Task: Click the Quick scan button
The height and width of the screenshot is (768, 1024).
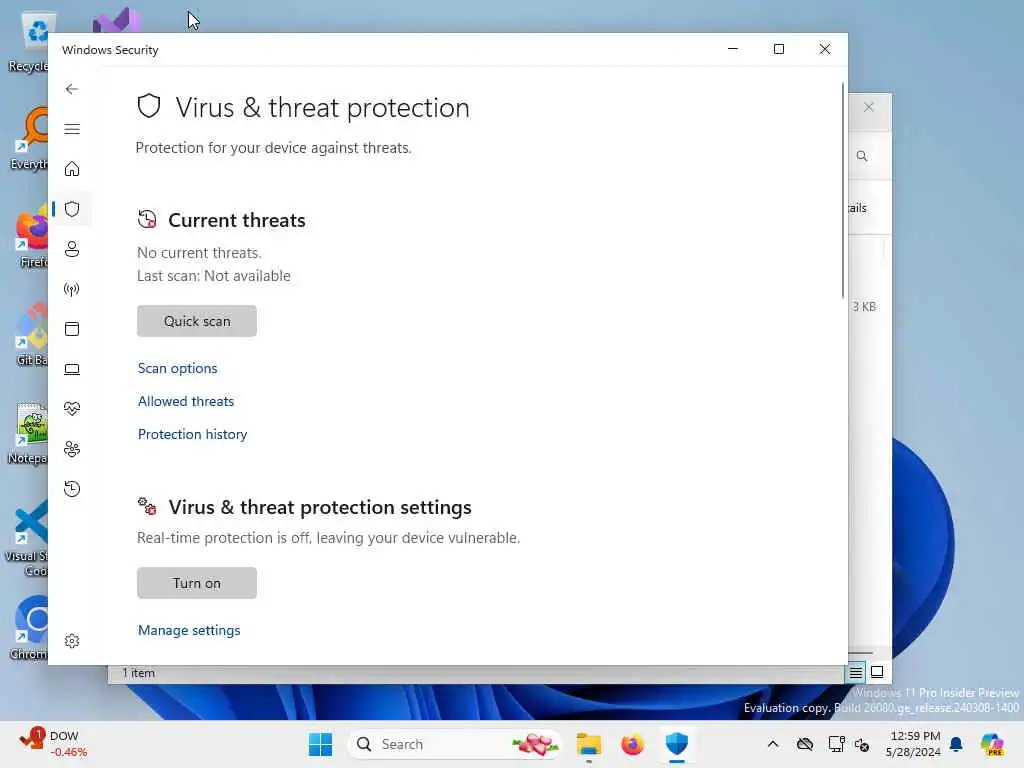Action: tap(197, 321)
